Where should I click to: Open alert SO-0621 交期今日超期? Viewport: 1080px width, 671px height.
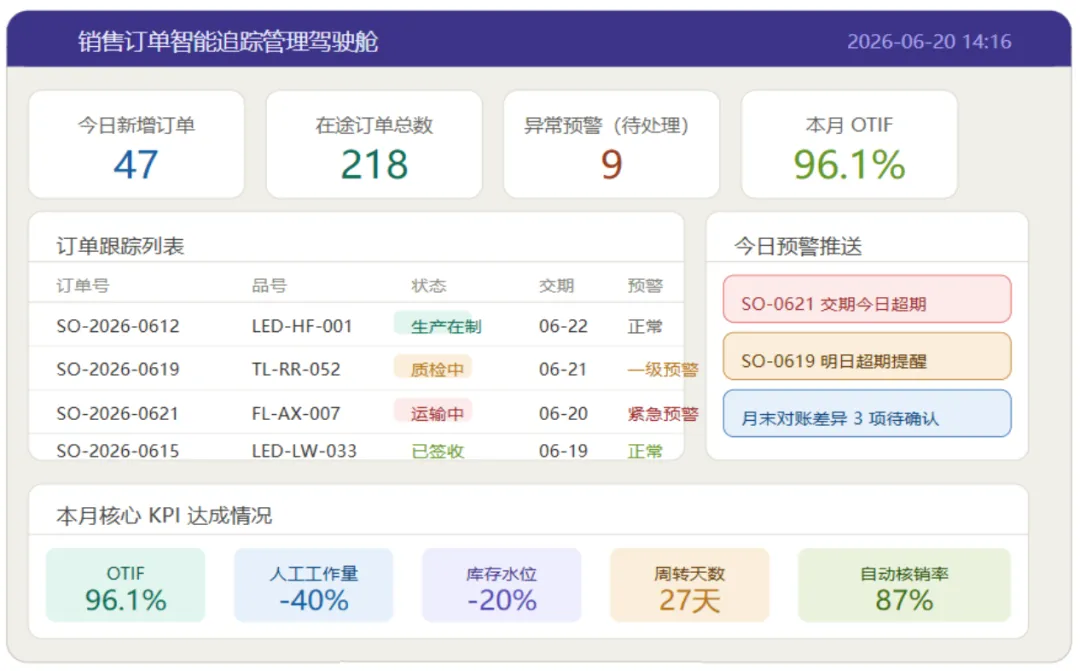coord(867,299)
